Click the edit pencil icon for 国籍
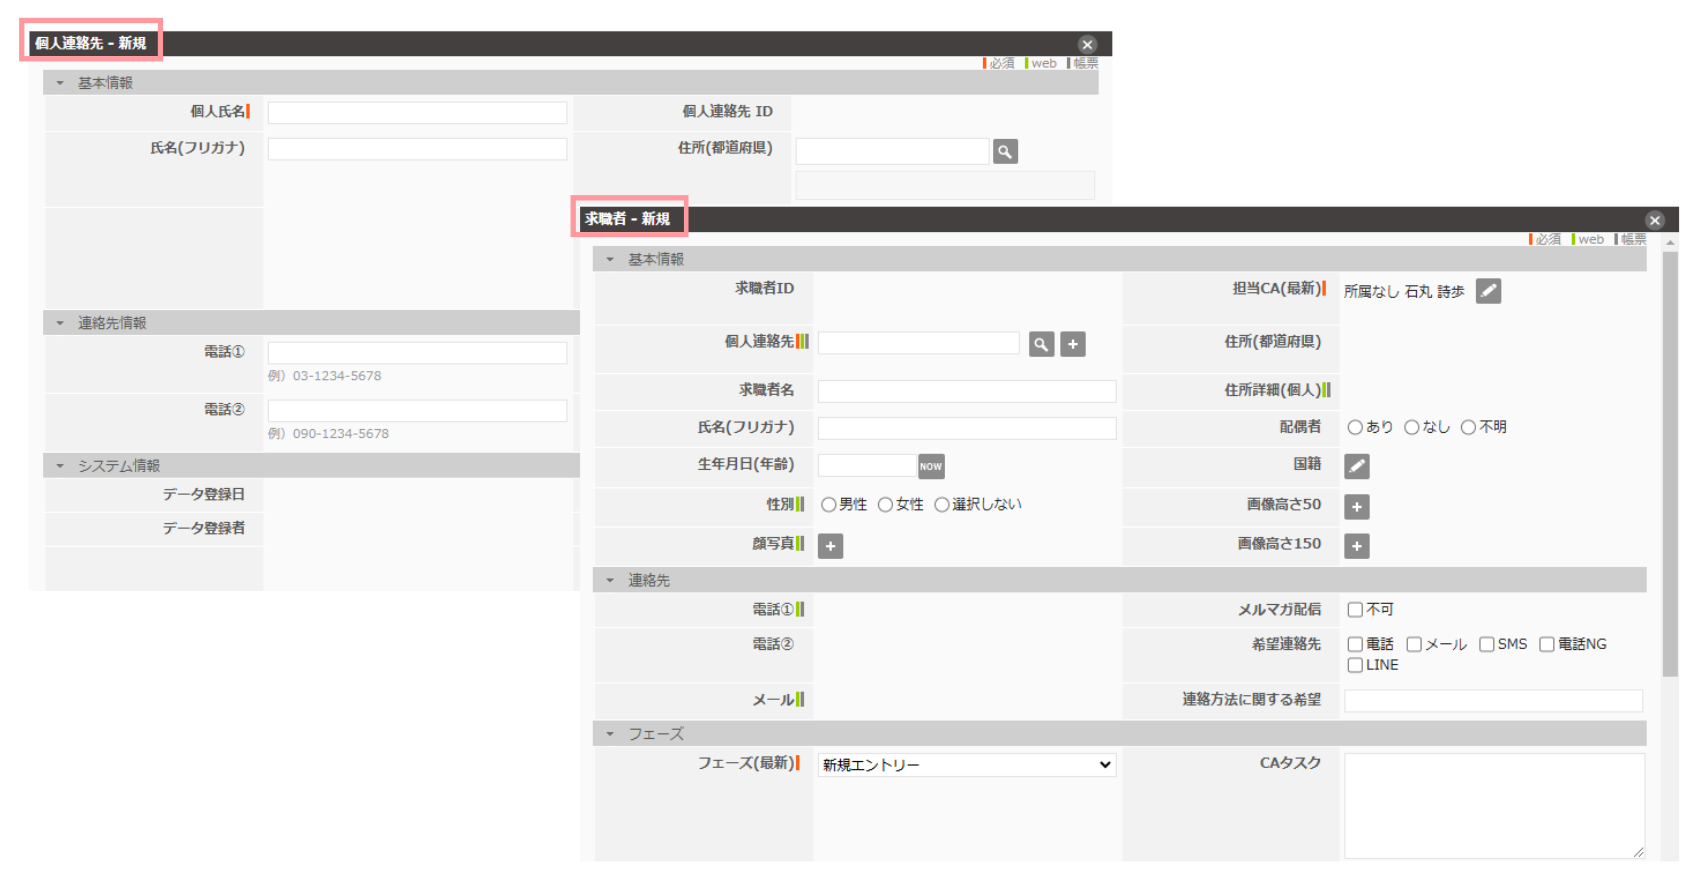1703x883 pixels. (x=1356, y=466)
